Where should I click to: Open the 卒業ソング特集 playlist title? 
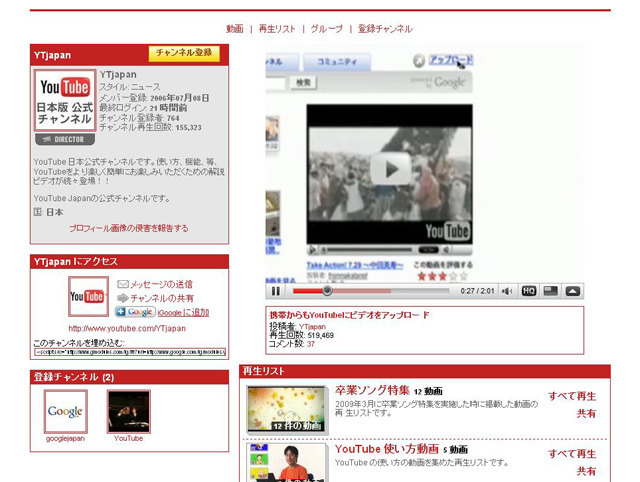pyautogui.click(x=372, y=390)
